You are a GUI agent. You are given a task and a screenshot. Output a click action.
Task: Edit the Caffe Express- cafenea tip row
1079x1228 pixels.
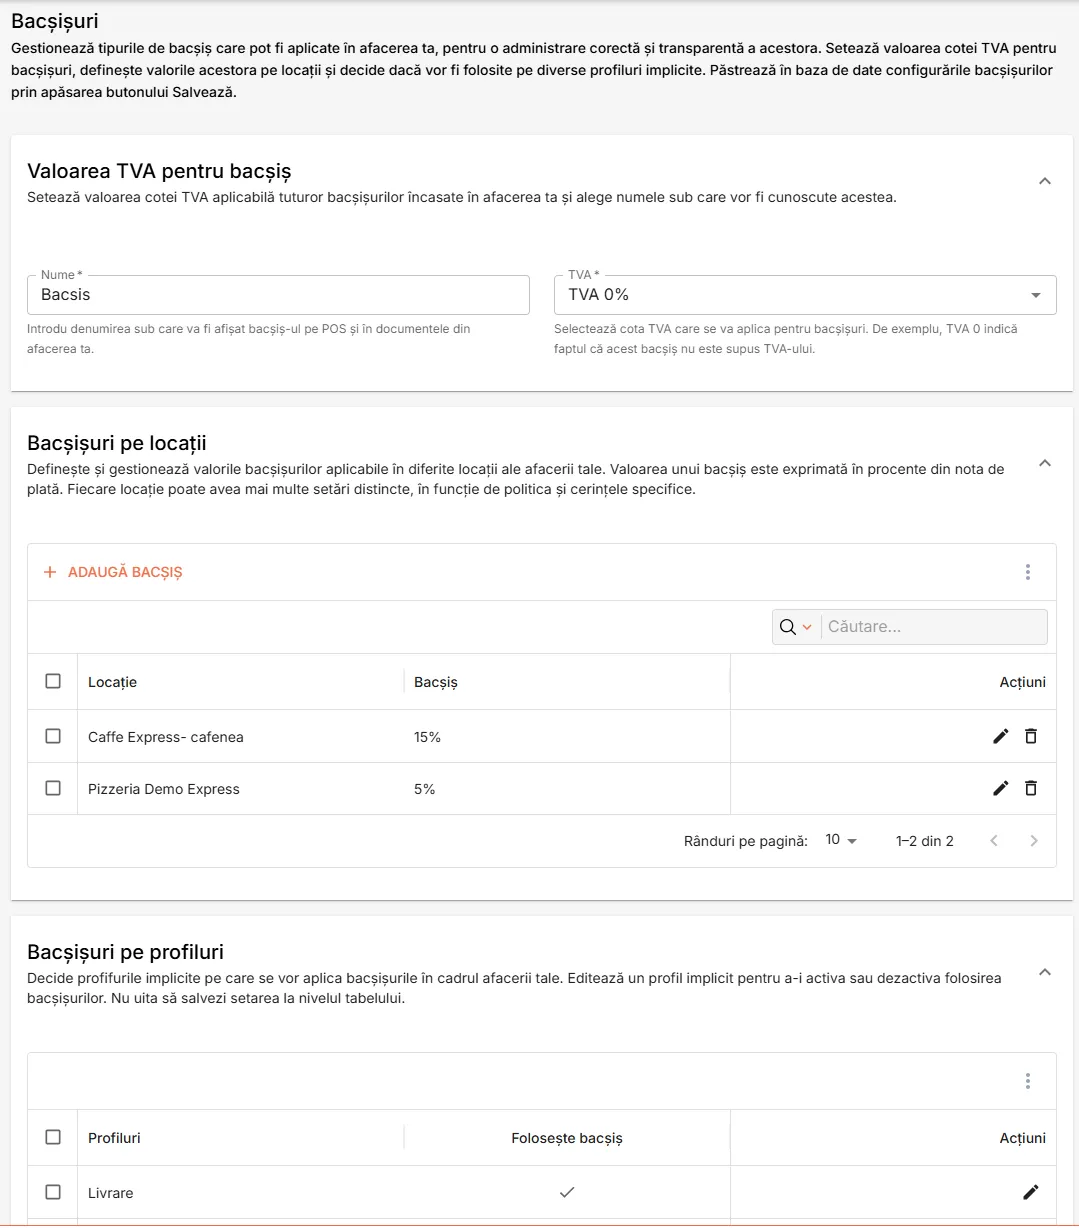(x=1000, y=736)
